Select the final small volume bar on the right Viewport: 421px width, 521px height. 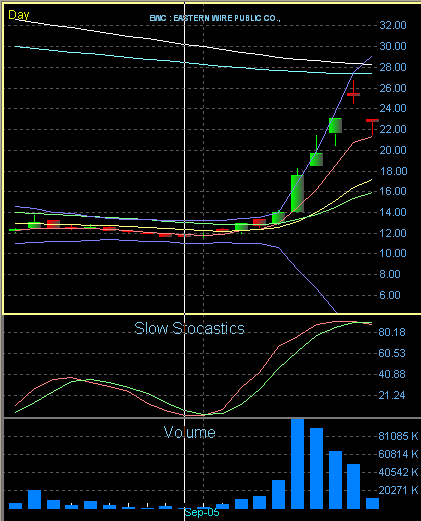coord(372,503)
